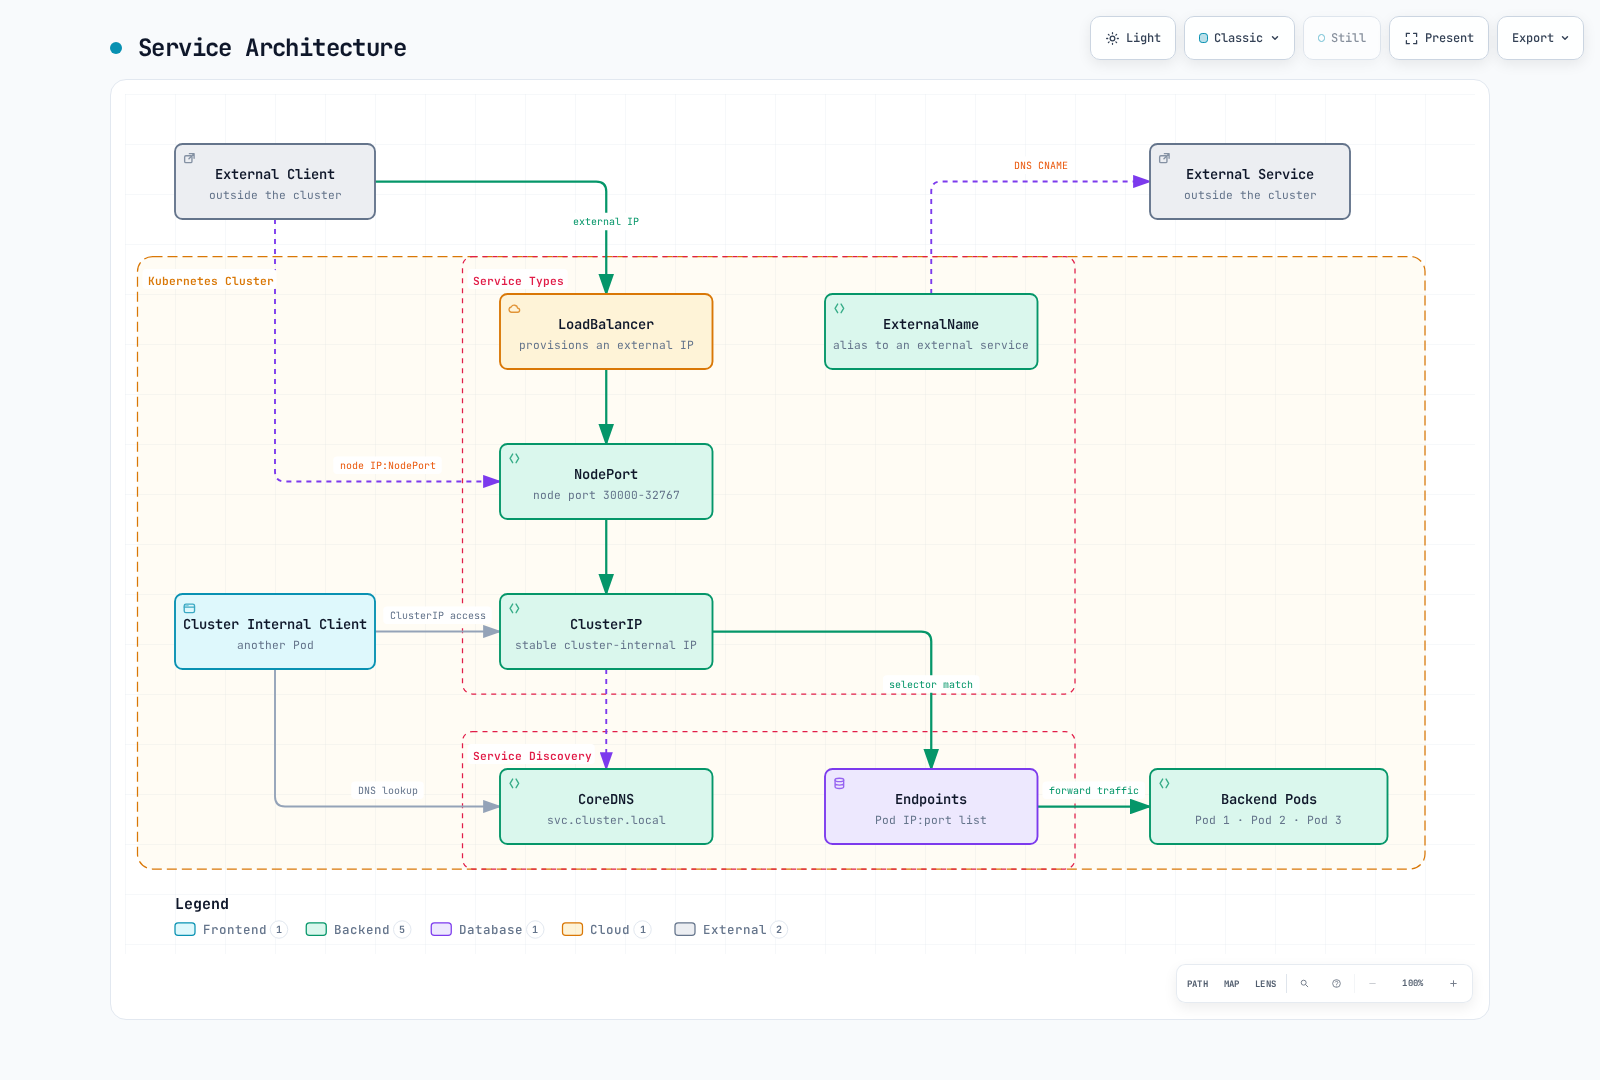This screenshot has width=1600, height=1080.
Task: Click the External Client link icon
Action: pos(189,159)
